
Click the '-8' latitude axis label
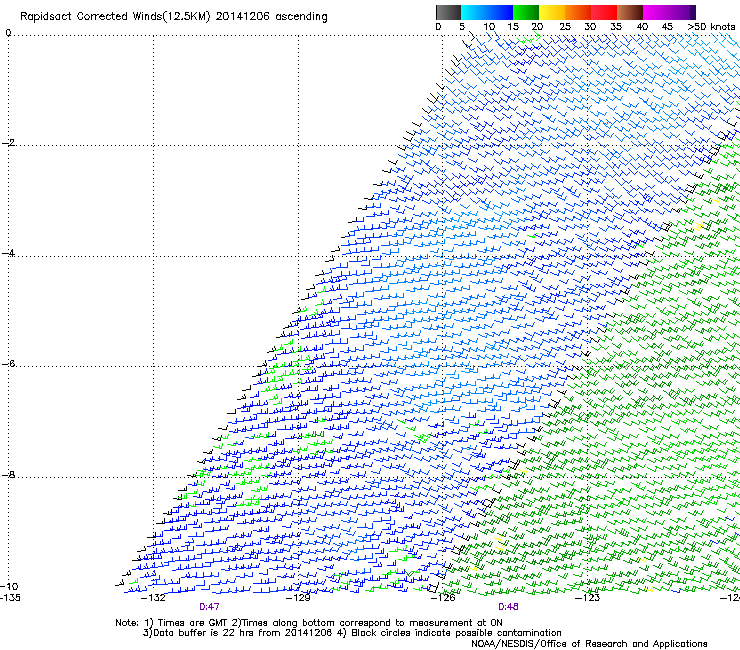coord(8,475)
